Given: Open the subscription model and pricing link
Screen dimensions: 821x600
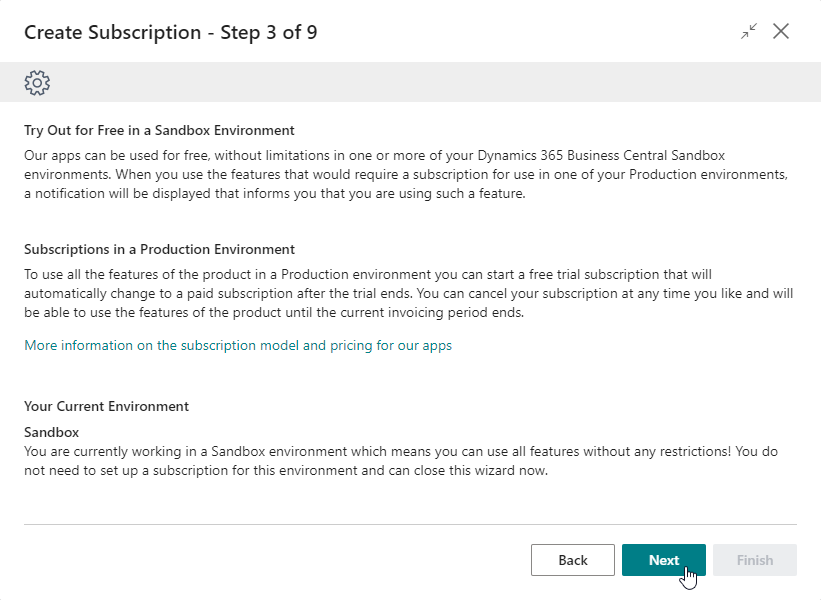Looking at the screenshot, I should coord(238,345).
